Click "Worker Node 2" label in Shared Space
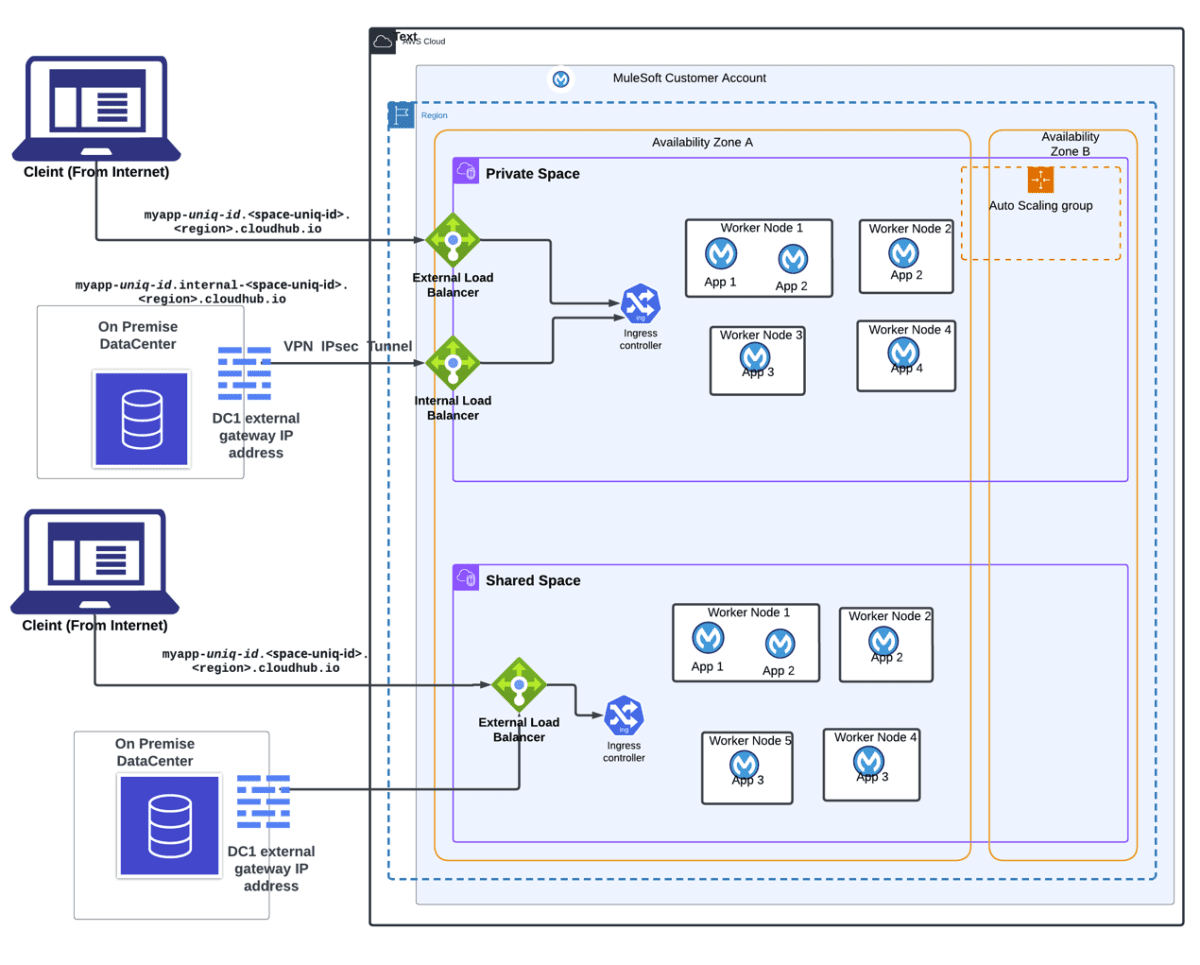 click(x=890, y=616)
